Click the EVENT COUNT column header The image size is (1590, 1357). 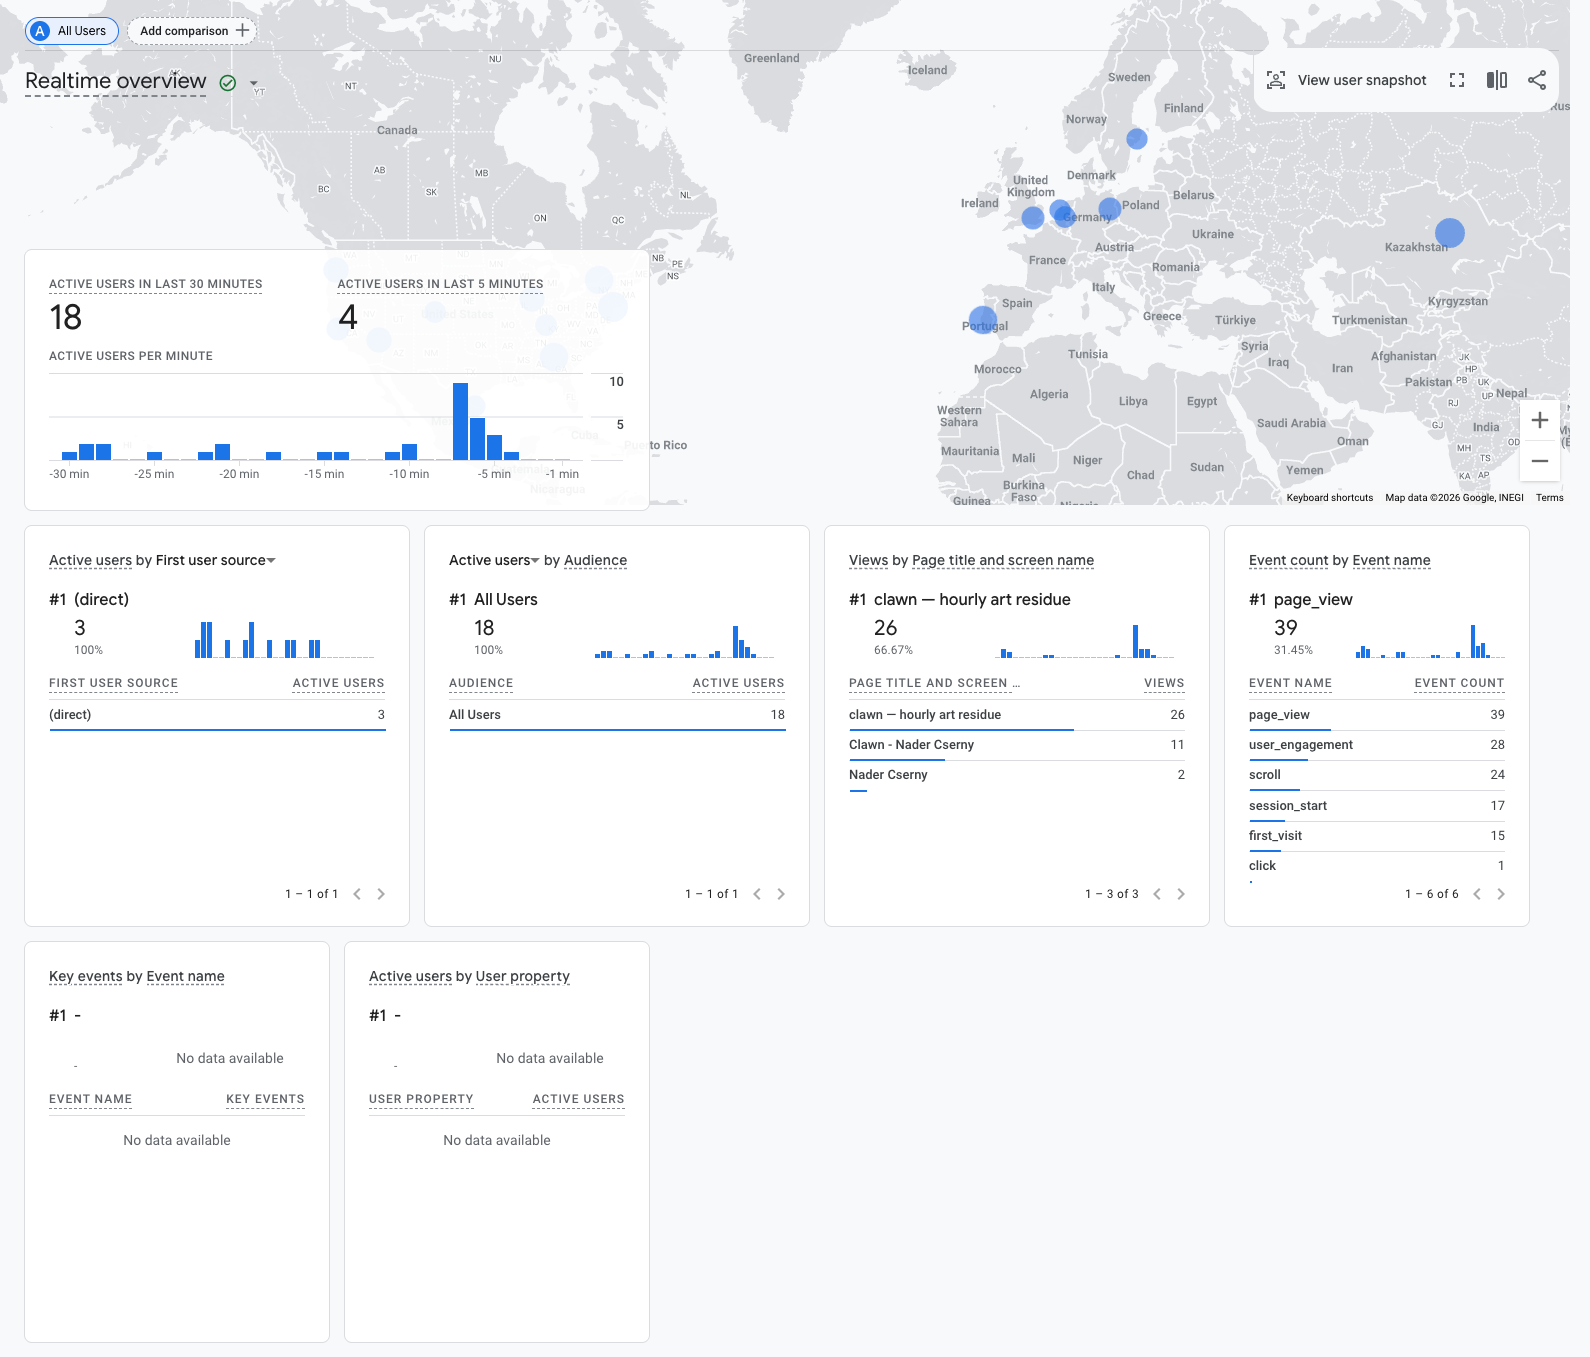point(1459,683)
